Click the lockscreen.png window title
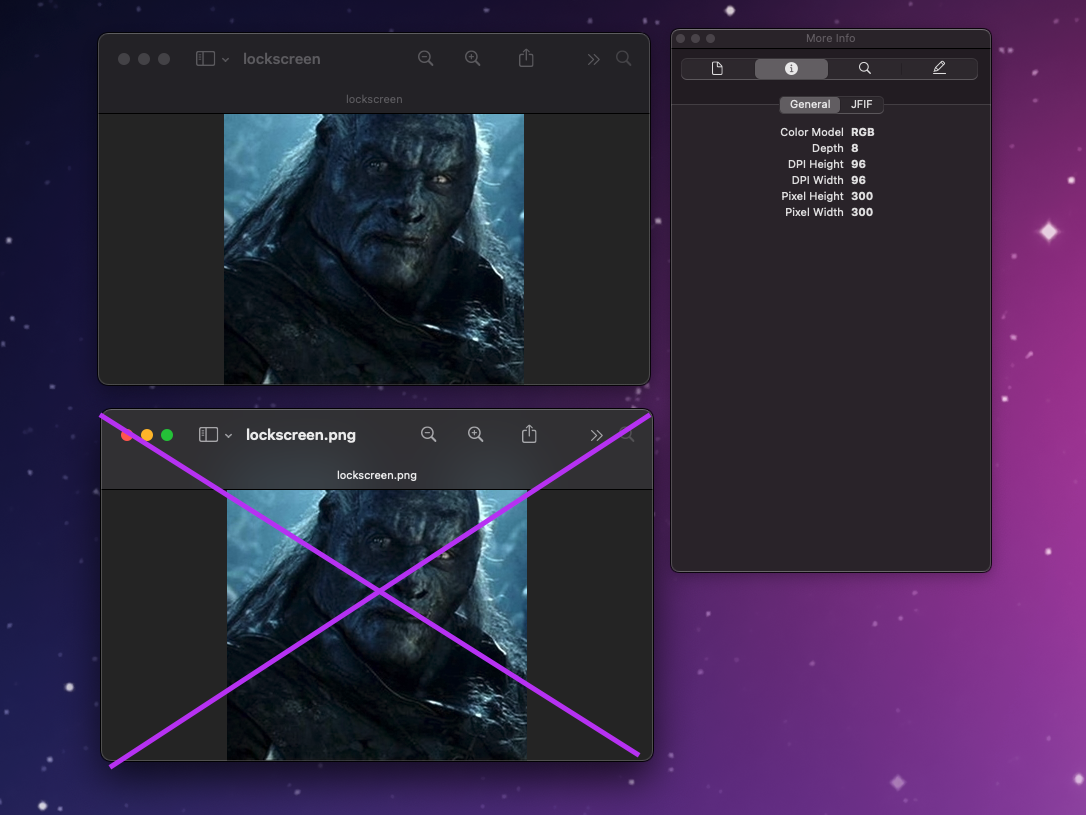The width and height of the screenshot is (1086, 815). tap(301, 435)
